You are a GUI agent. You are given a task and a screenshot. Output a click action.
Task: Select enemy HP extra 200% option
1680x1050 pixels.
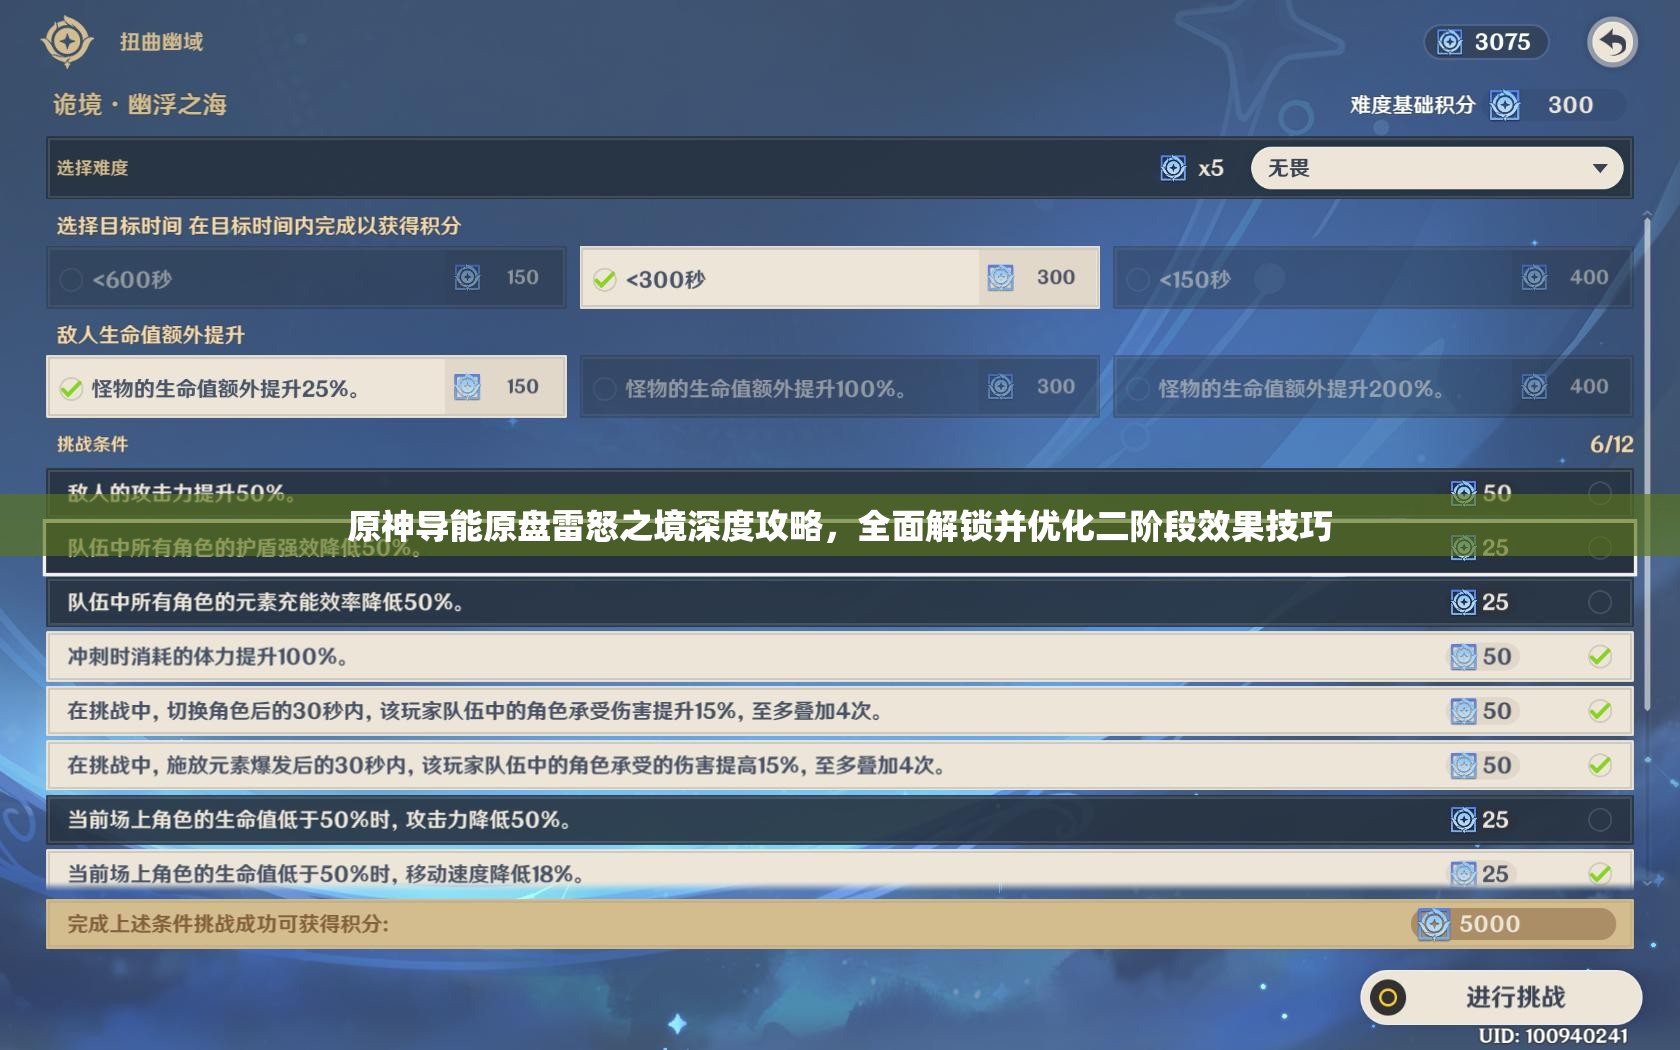(x=1373, y=386)
